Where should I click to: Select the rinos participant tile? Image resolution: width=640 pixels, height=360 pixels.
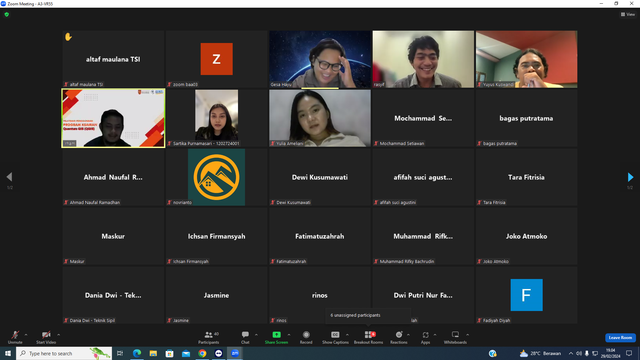pos(320,295)
